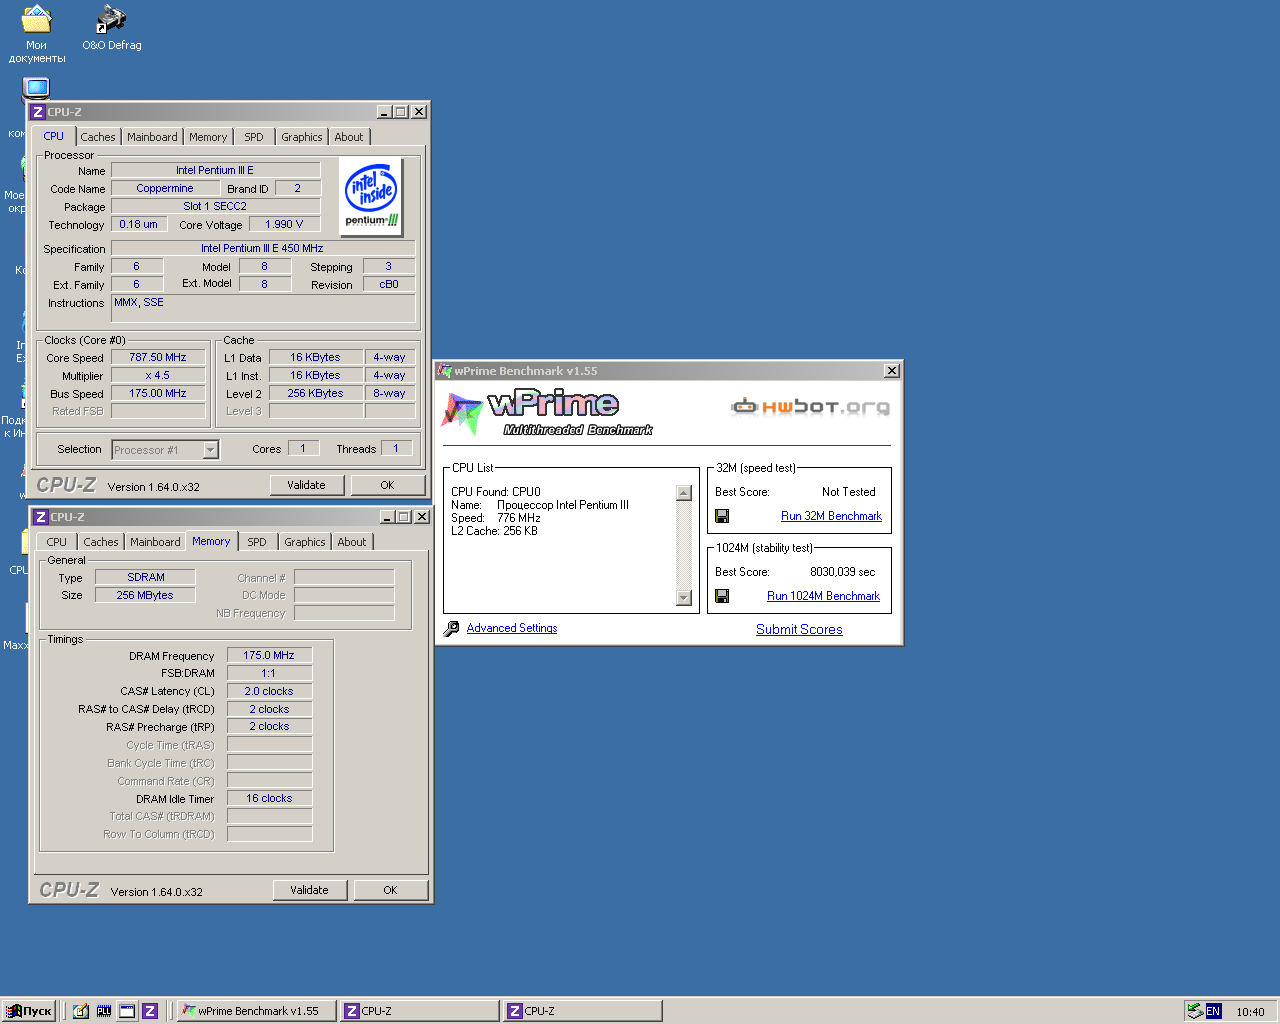1280x1024 pixels.
Task: Switch to SPD tab in top CPU-Z window
Action: 254,137
